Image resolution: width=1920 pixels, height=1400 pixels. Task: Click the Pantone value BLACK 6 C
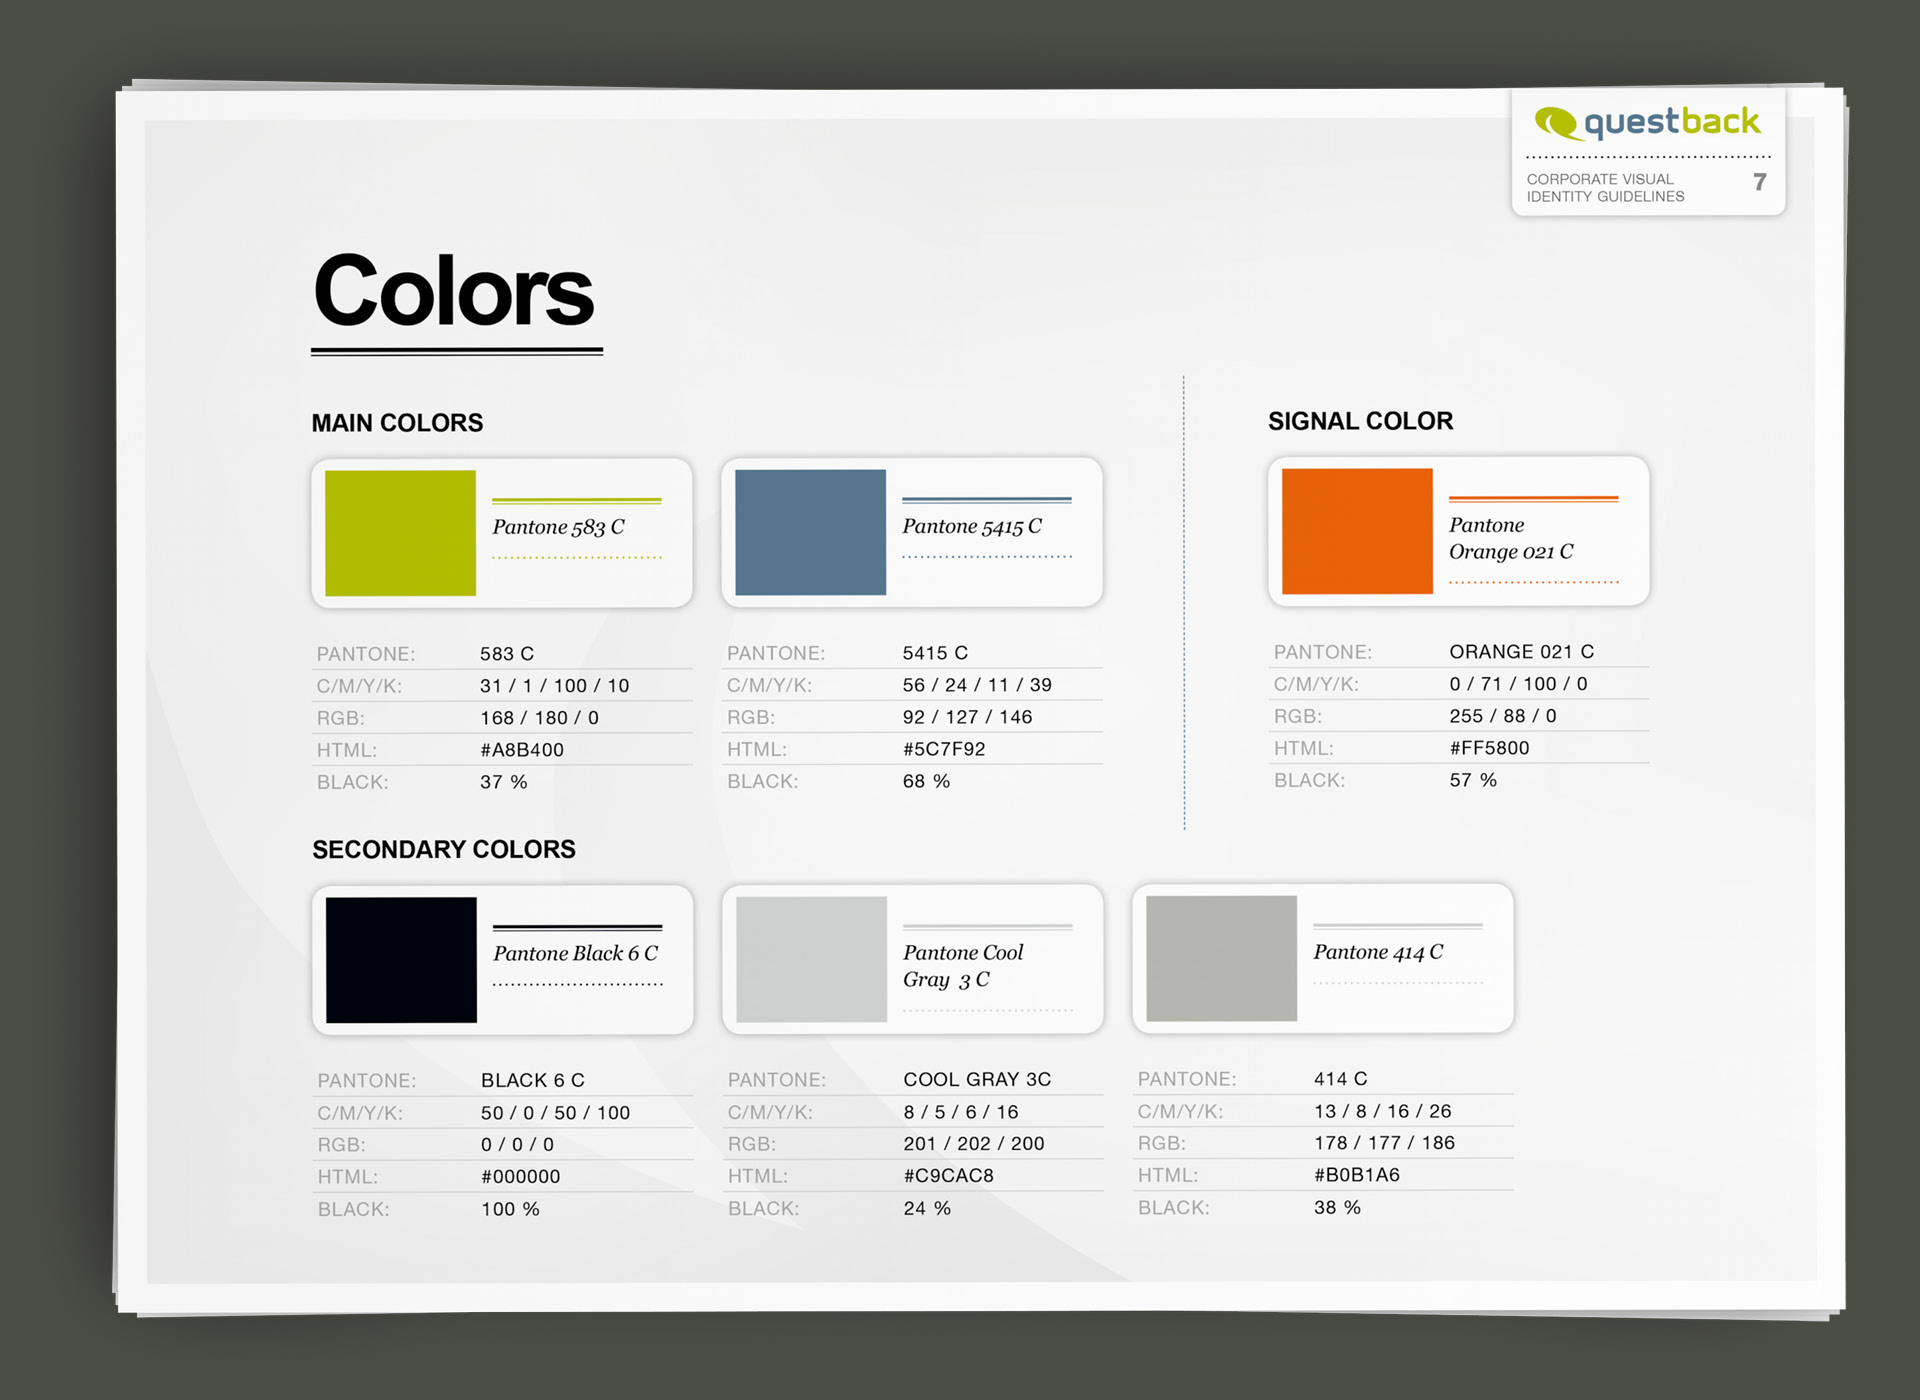(x=533, y=1081)
